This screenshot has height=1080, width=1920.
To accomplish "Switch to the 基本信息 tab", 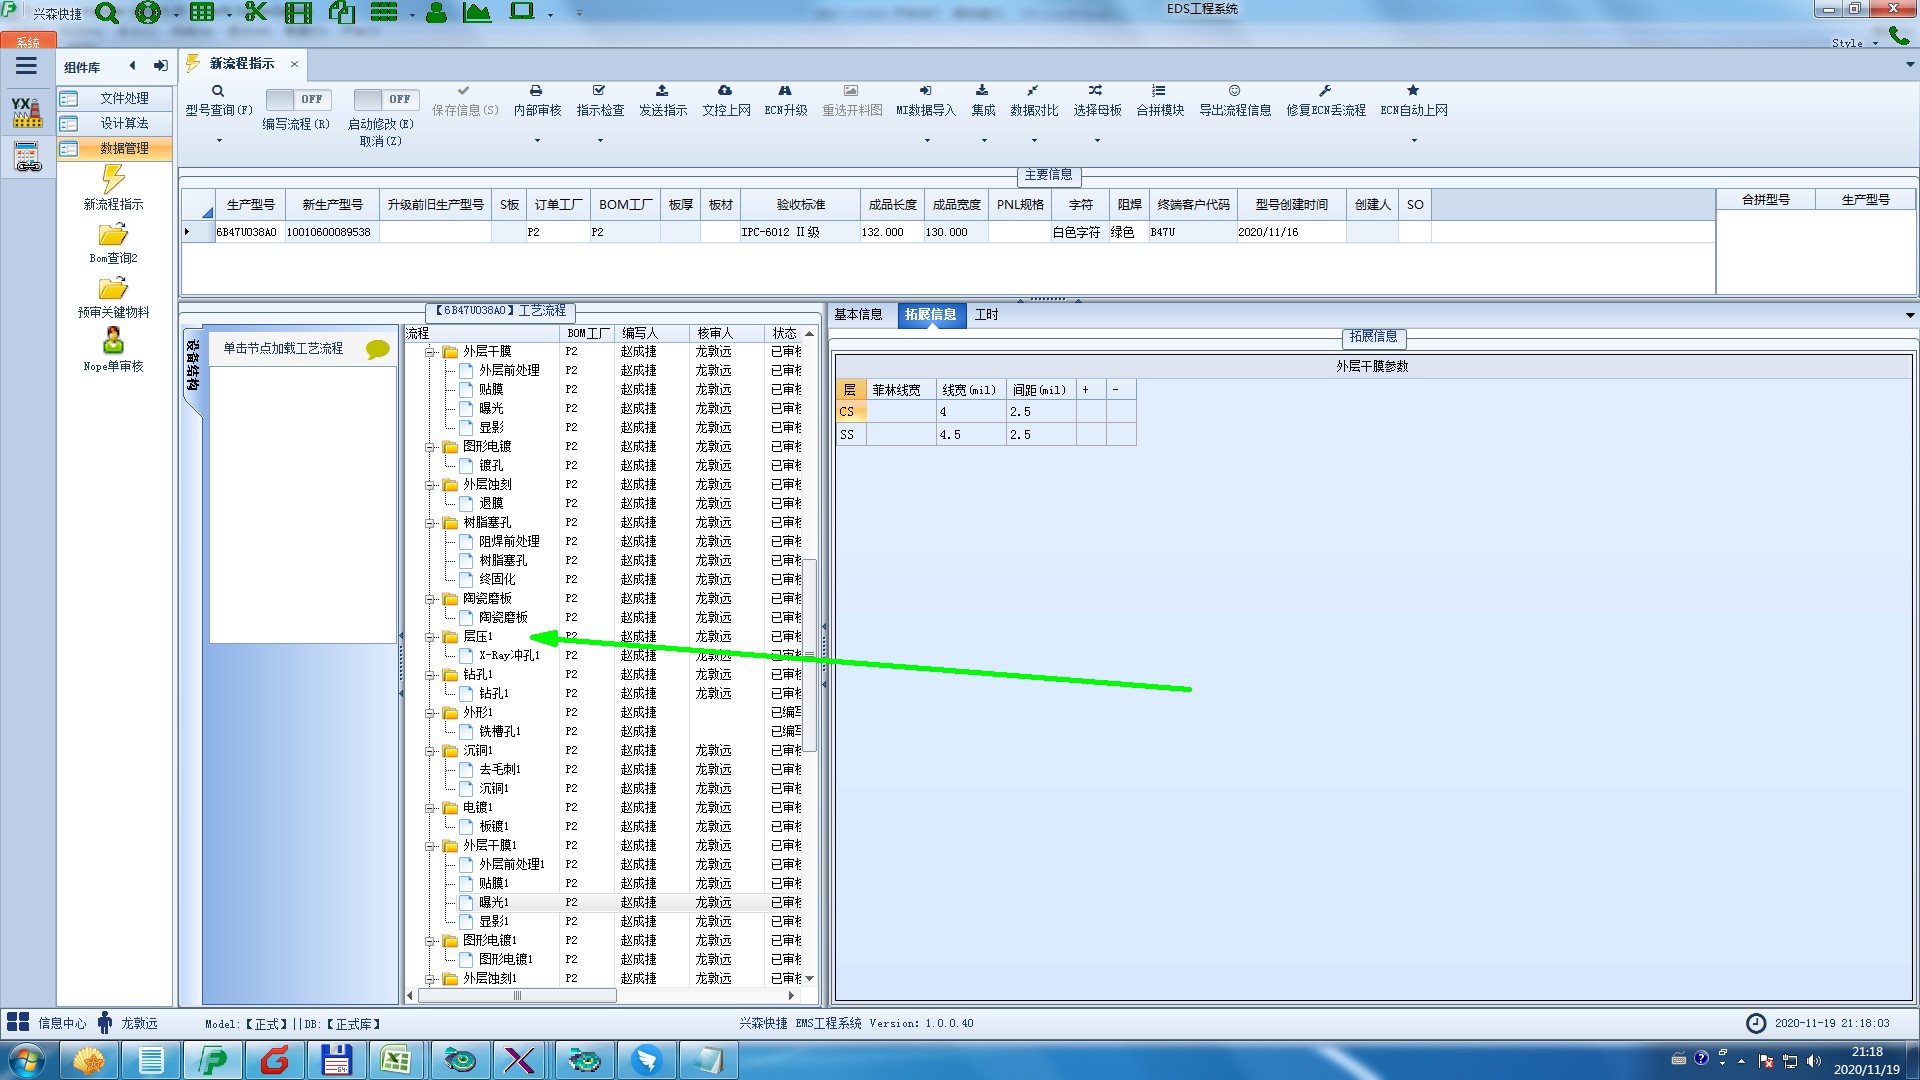I will (x=858, y=314).
